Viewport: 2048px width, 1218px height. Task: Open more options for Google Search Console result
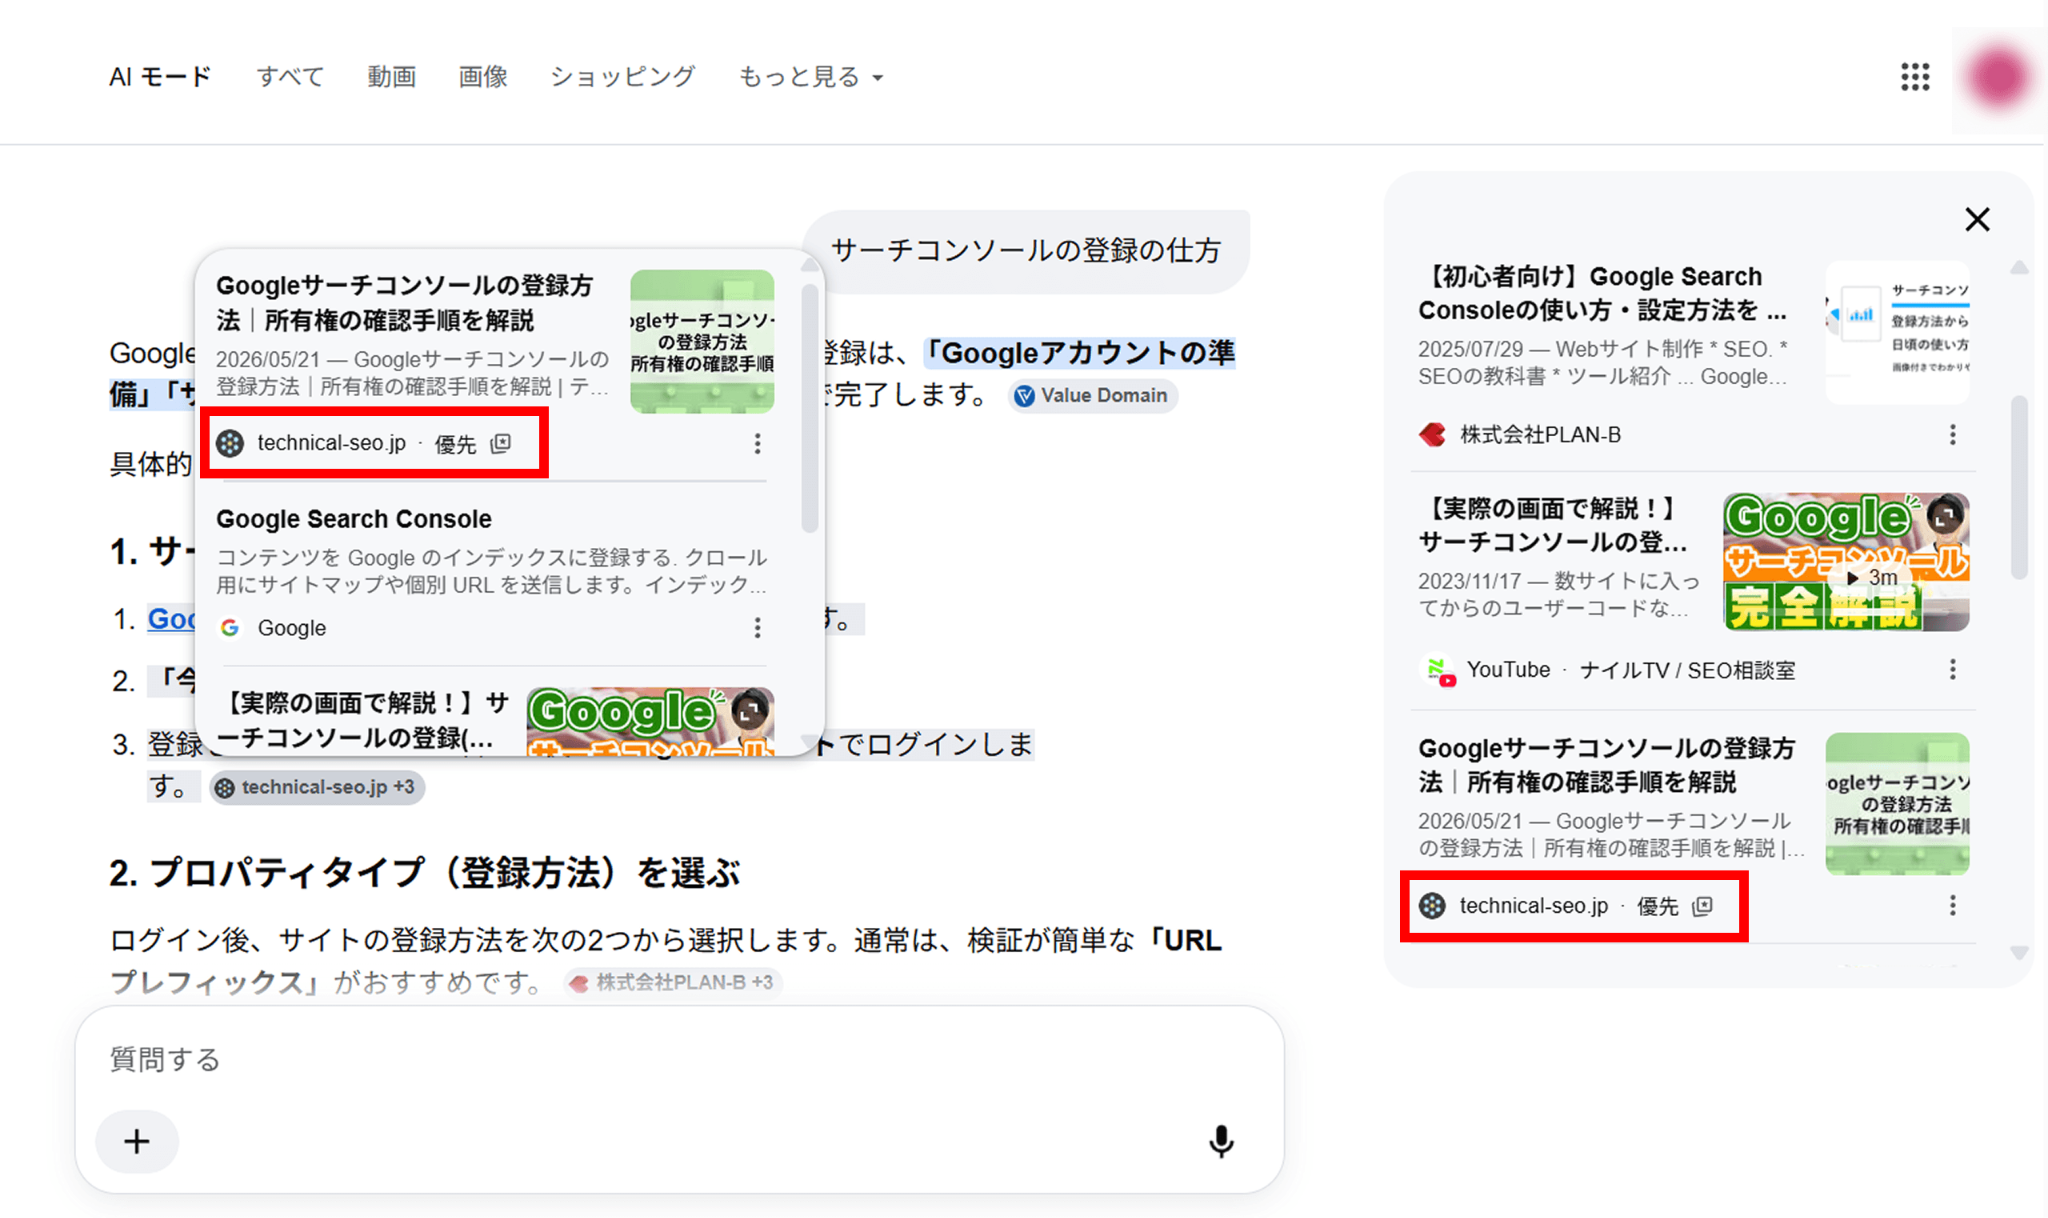coord(757,627)
